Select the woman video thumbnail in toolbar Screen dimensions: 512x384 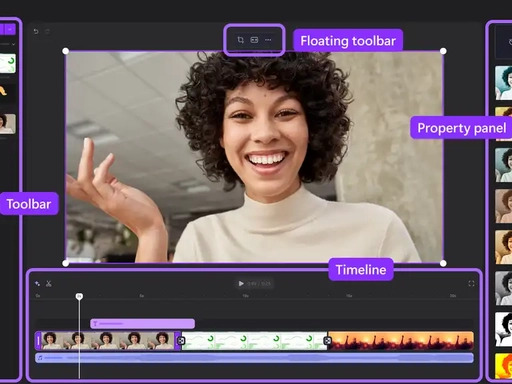pyautogui.click(x=7, y=124)
